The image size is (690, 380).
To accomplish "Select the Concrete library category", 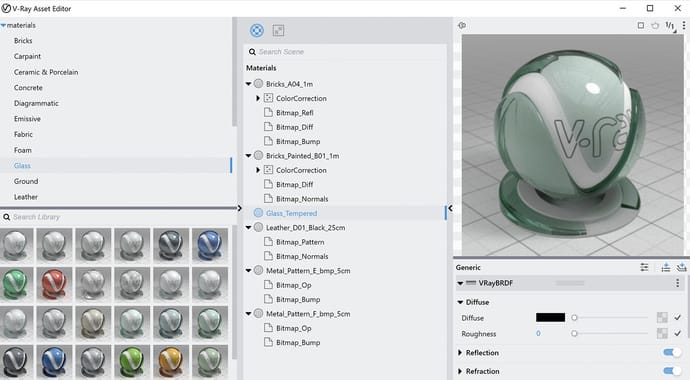I will click(28, 88).
